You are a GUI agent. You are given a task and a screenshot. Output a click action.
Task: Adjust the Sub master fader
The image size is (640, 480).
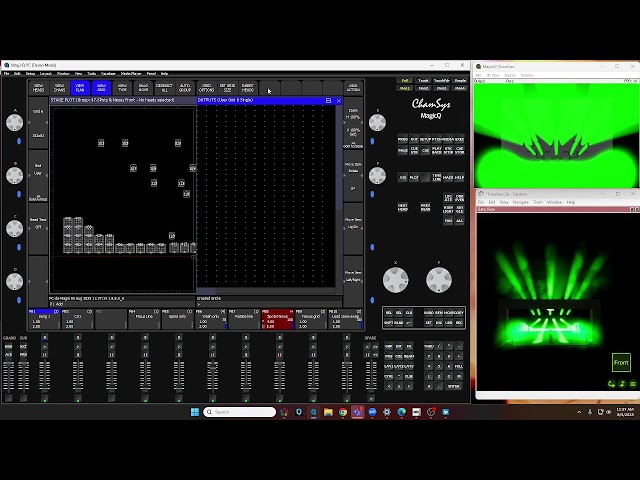point(23,376)
